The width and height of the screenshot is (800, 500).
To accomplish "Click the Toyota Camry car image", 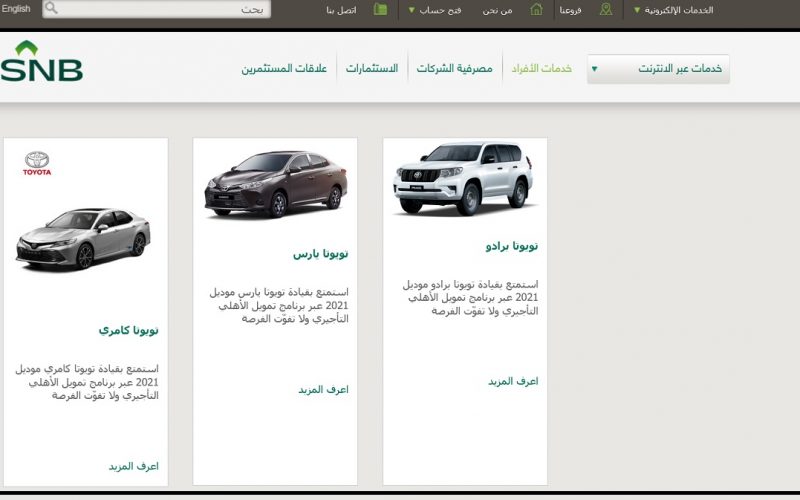I will point(84,238).
